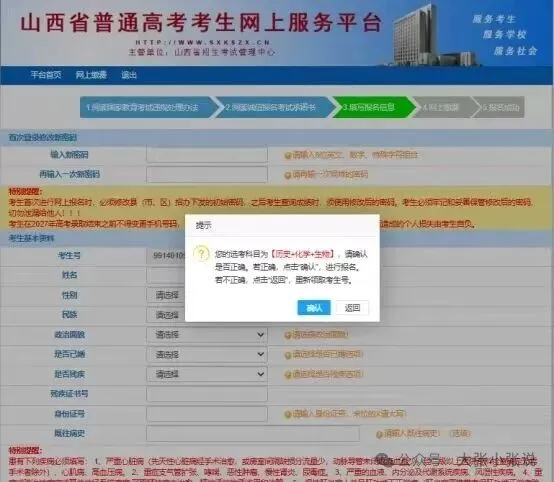The height and width of the screenshot is (482, 554).
Task: Click the 服务考生 slogan text
Action: 494,19
